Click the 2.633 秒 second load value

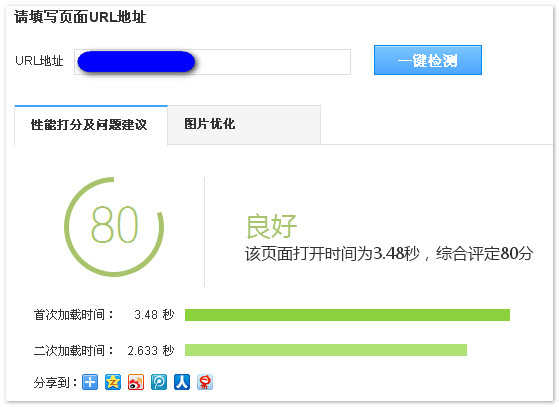[x=151, y=350]
